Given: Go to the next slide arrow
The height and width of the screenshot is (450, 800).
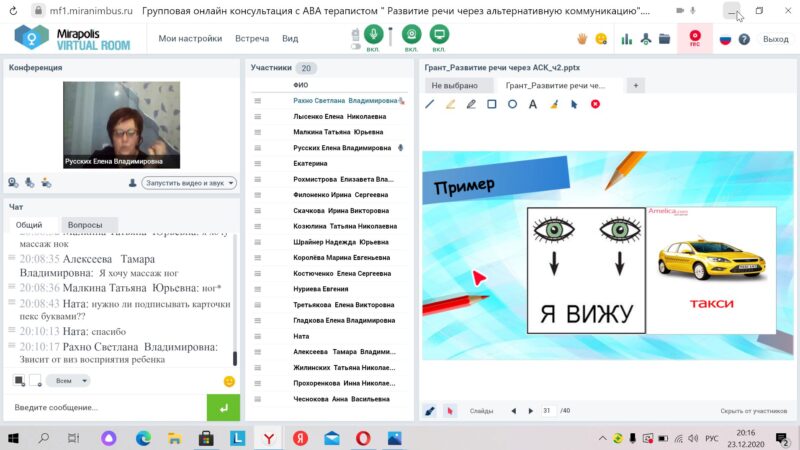Looking at the screenshot, I should [531, 411].
